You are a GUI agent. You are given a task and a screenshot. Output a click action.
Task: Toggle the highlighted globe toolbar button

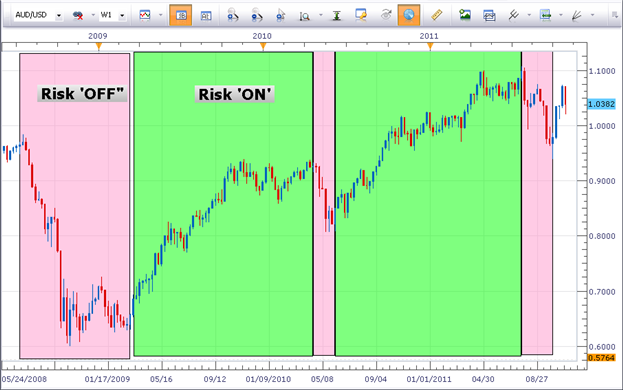[409, 15]
